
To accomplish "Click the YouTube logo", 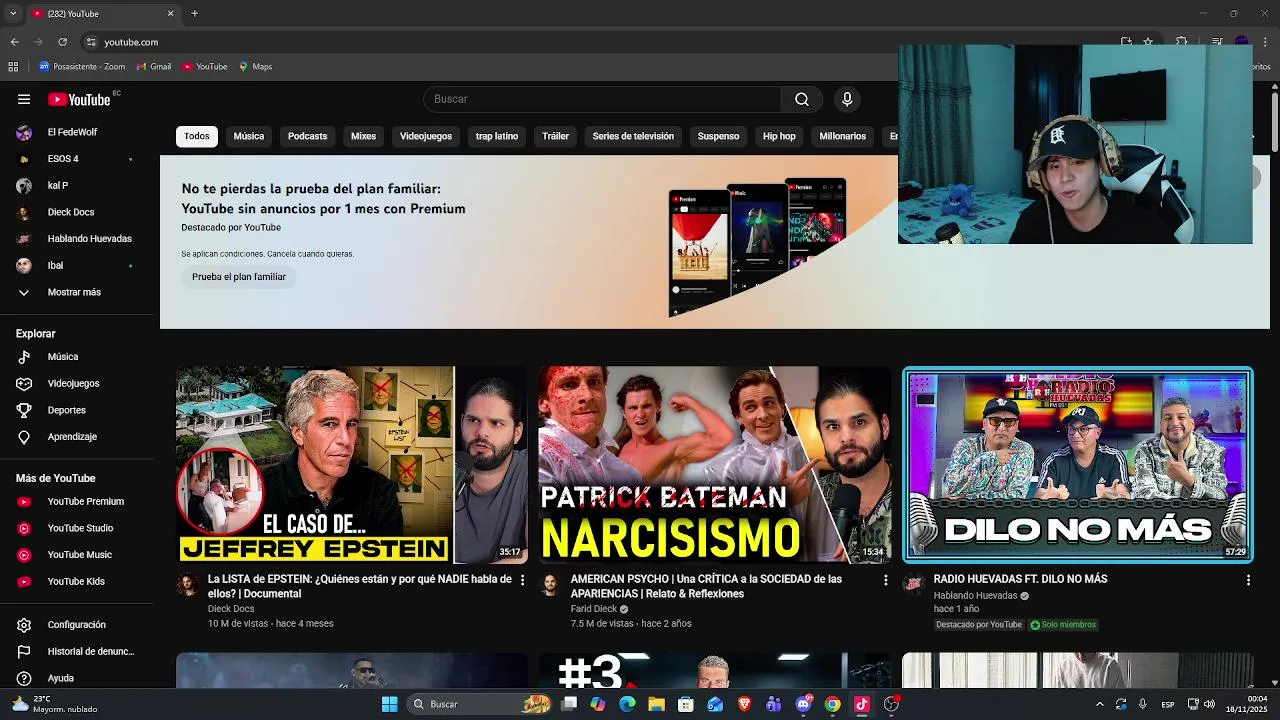I will pyautogui.click(x=79, y=99).
